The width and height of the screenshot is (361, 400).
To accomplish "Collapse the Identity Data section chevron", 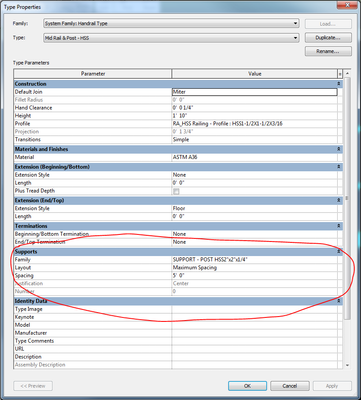I will [339, 301].
